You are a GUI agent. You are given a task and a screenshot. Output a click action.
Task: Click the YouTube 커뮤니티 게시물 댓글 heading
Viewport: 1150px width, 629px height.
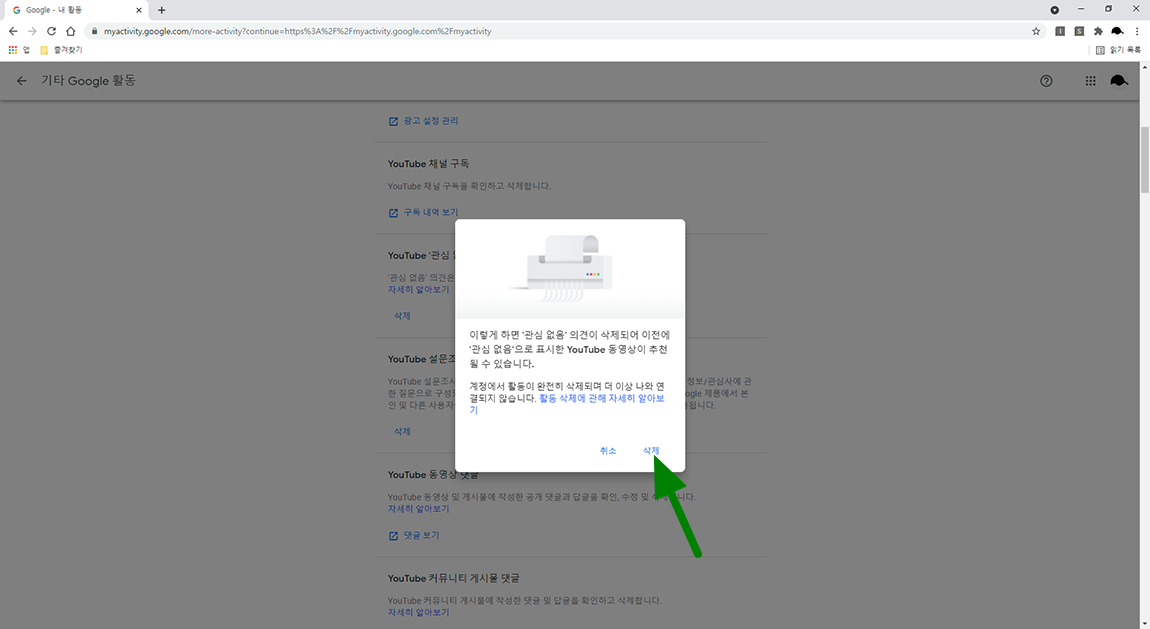coord(453,578)
